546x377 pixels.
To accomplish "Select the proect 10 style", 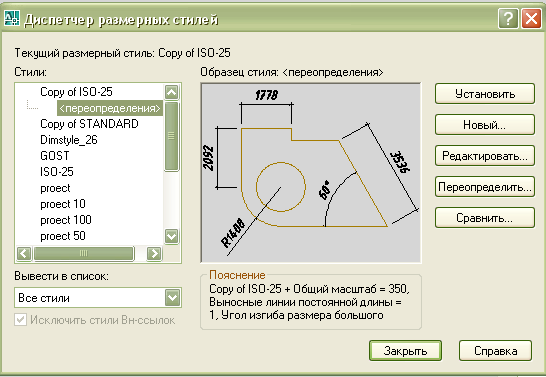I will point(63,204).
